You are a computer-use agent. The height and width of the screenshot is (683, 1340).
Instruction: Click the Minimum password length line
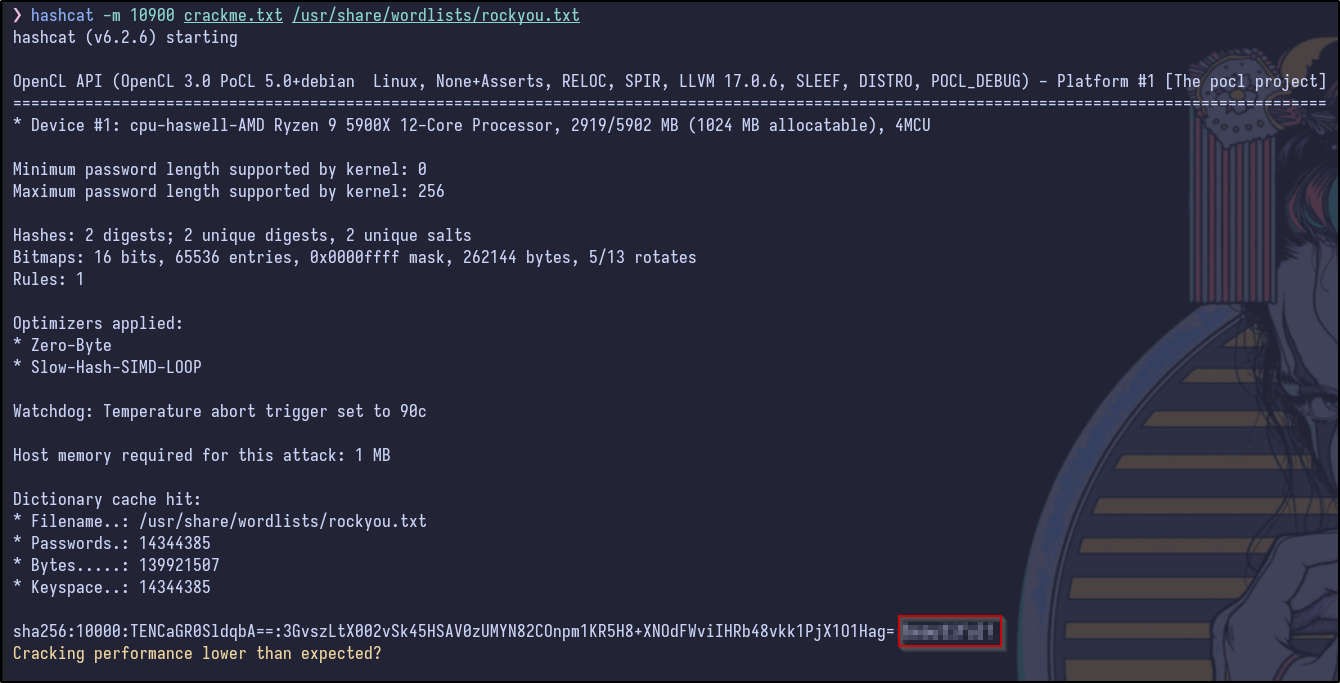(x=219, y=170)
